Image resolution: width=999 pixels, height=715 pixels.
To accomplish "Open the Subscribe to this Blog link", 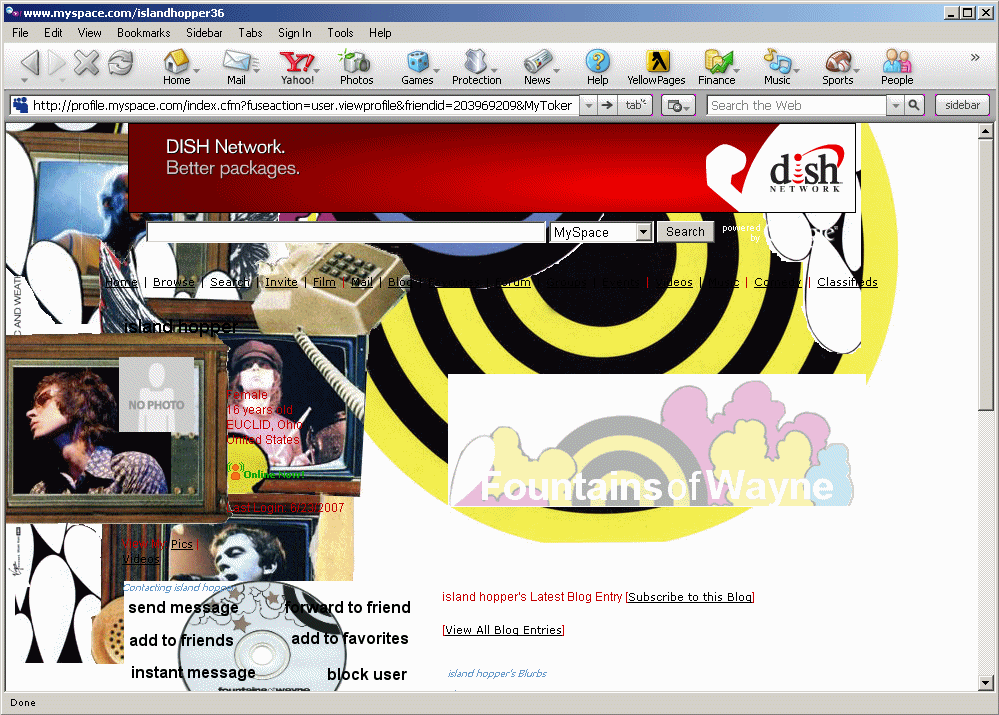I will point(690,597).
